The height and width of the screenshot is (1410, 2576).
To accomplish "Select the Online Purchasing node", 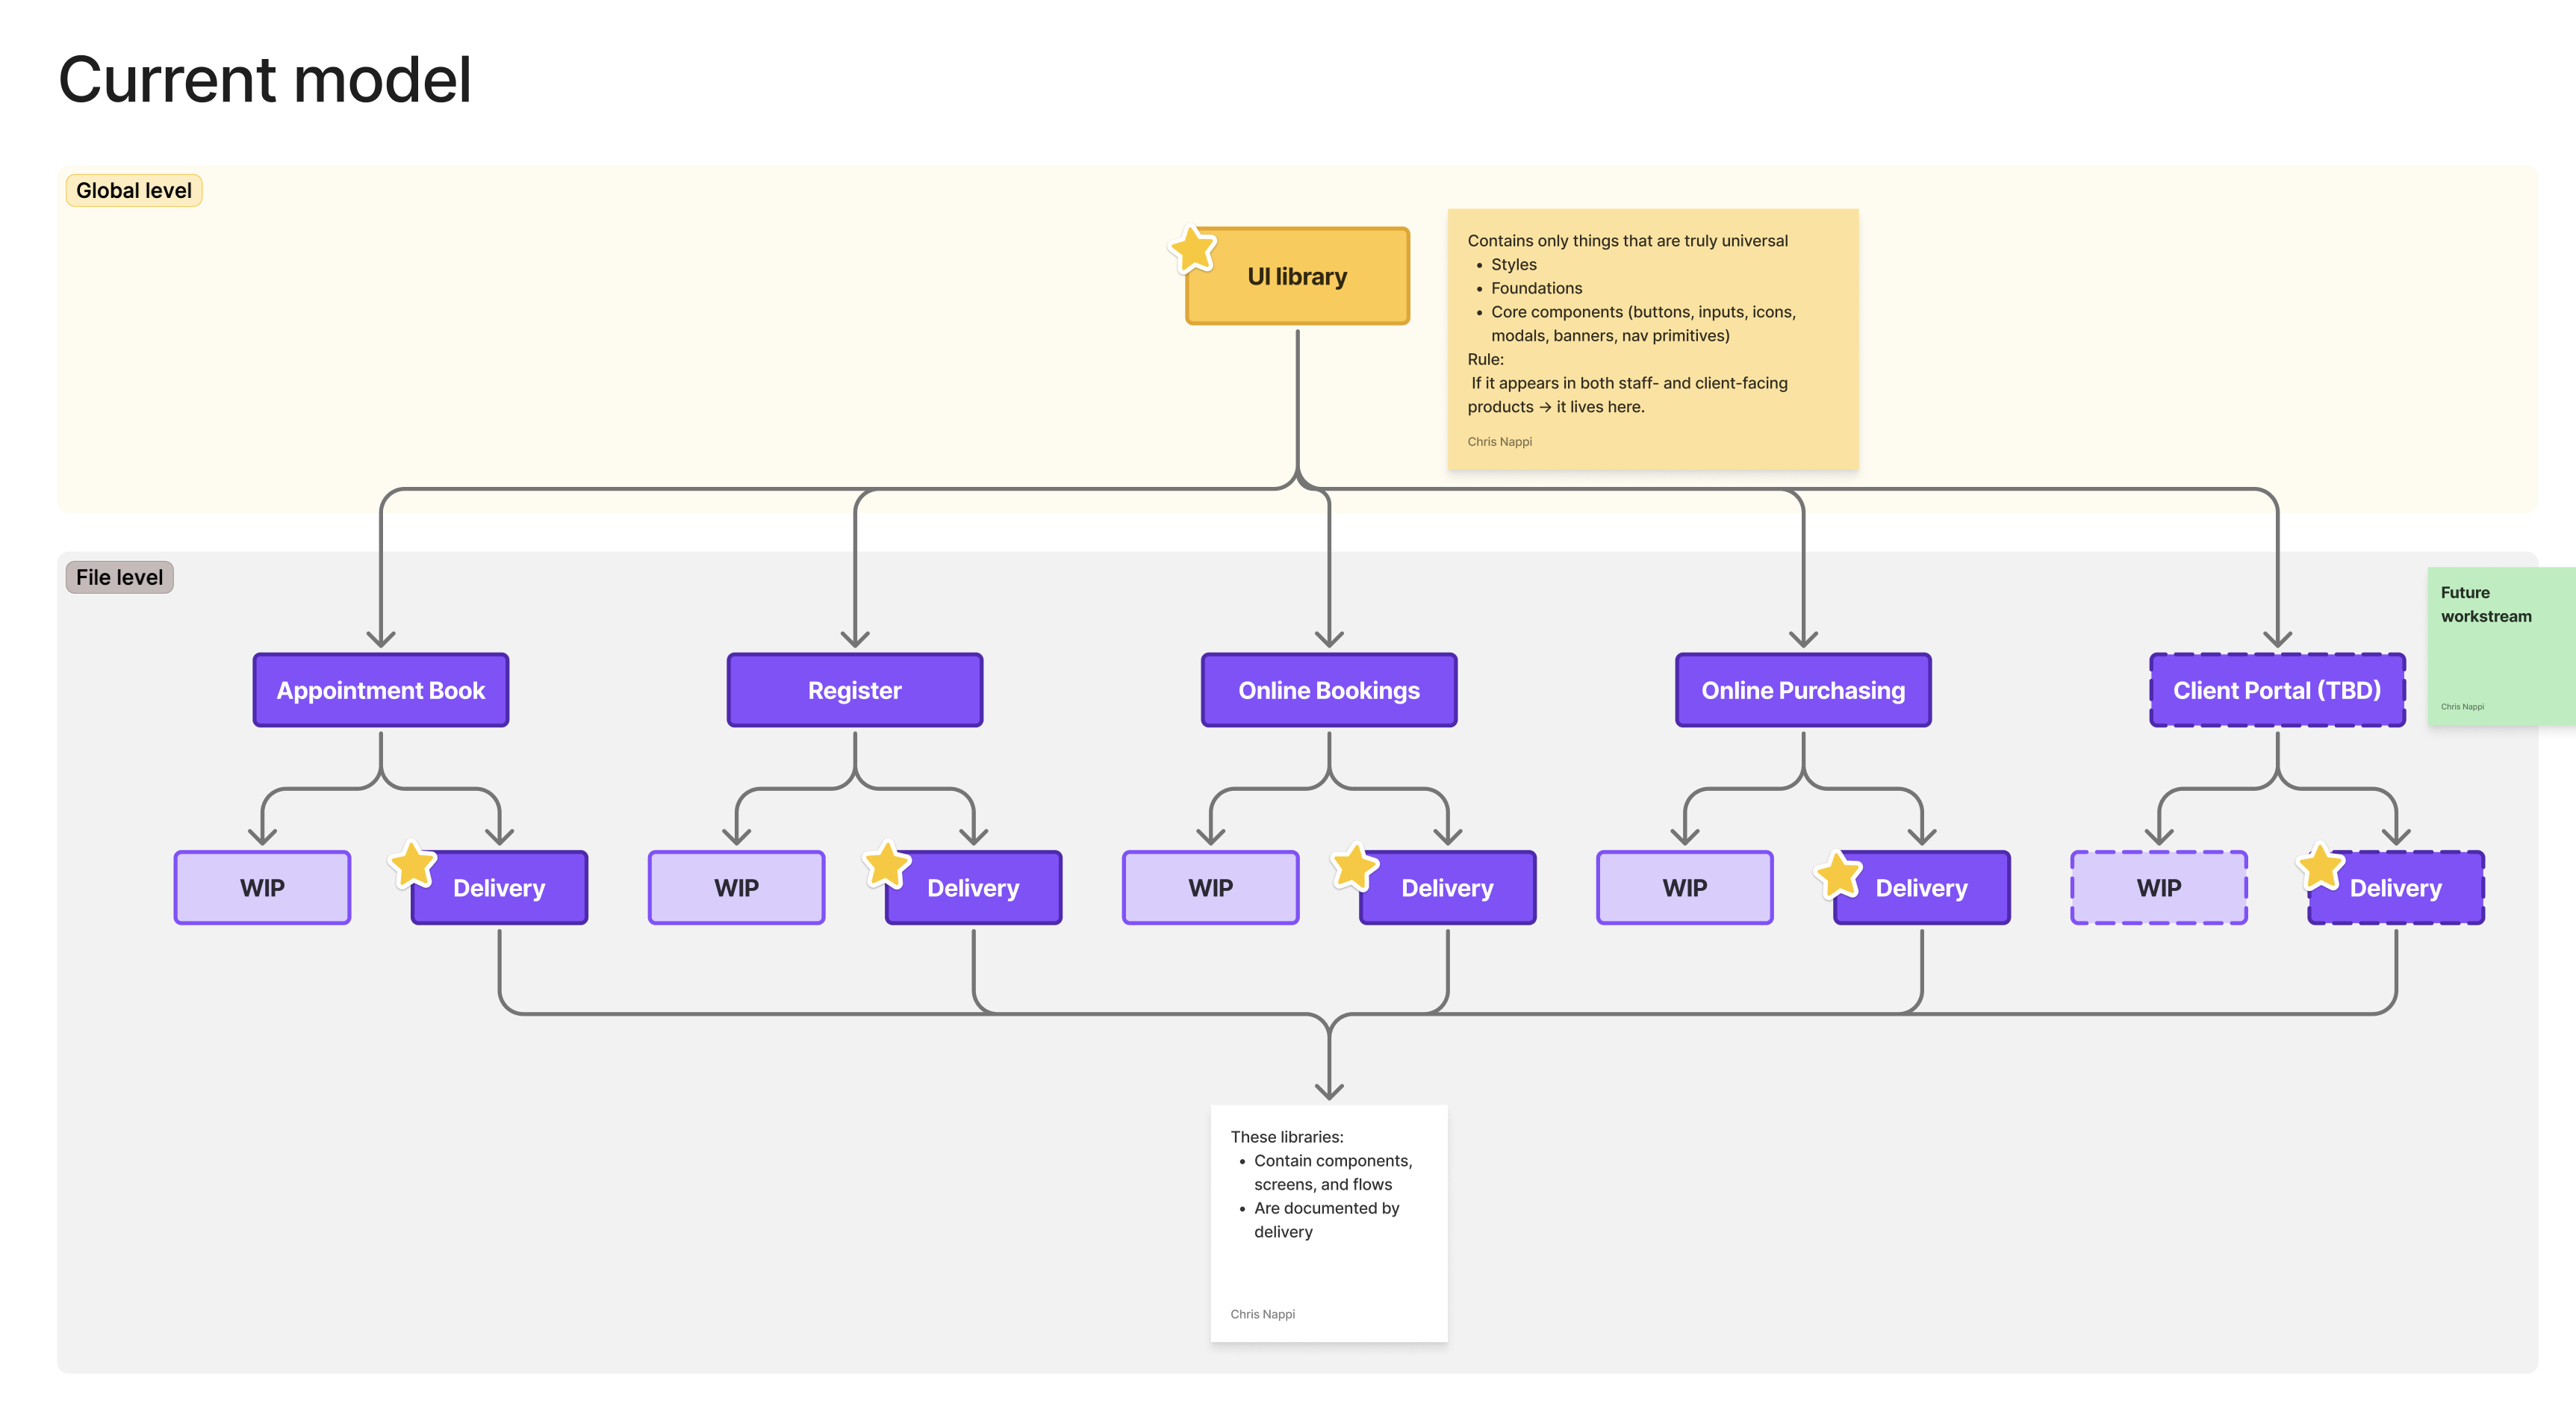I will click(x=1803, y=690).
